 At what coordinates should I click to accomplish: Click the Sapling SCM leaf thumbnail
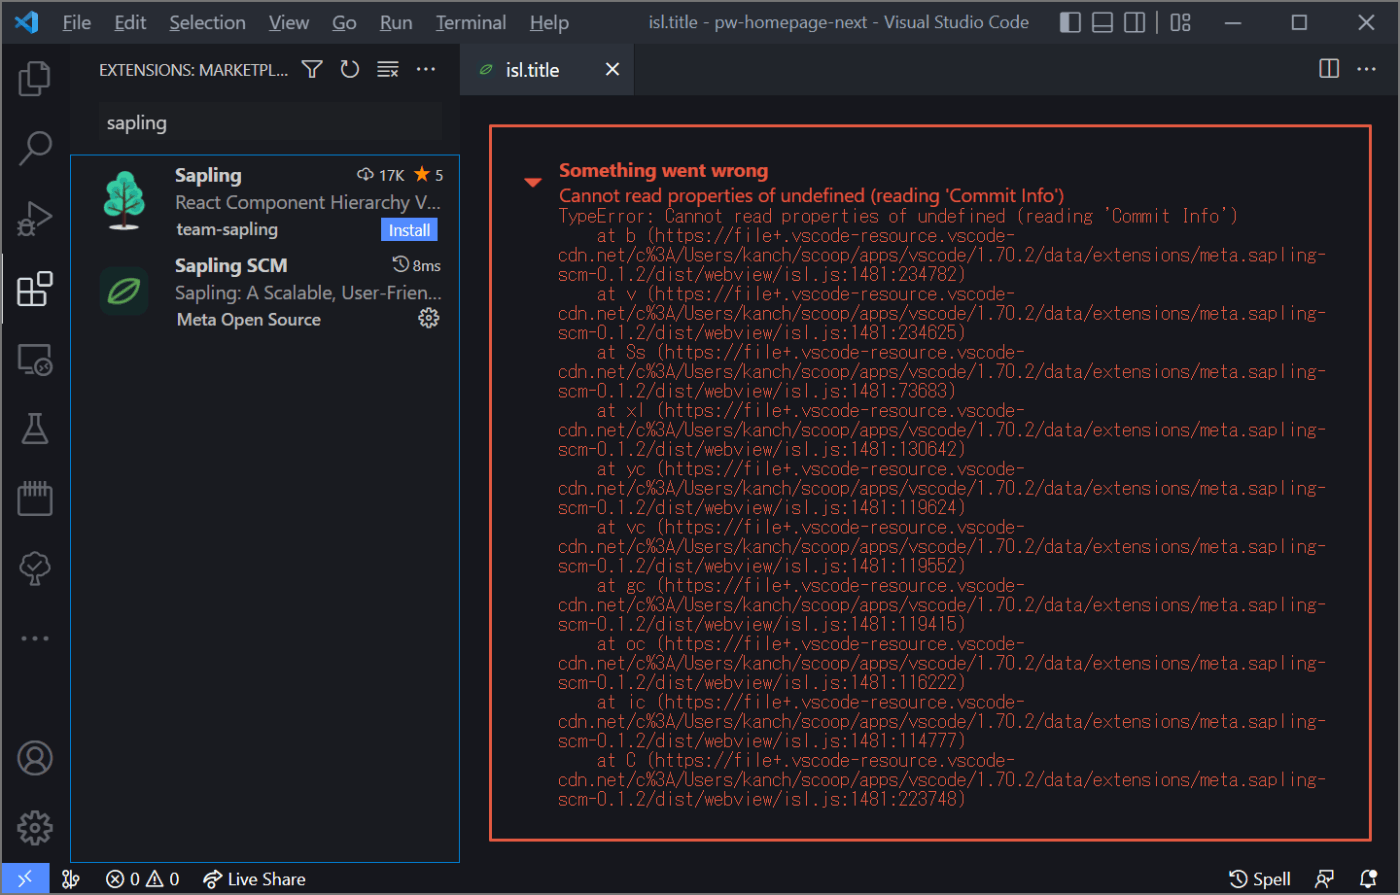coord(124,291)
